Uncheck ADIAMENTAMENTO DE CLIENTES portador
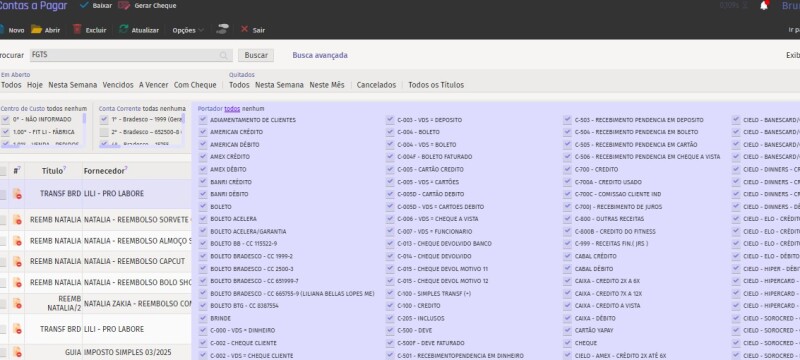The width and height of the screenshot is (800, 360). click(x=203, y=120)
